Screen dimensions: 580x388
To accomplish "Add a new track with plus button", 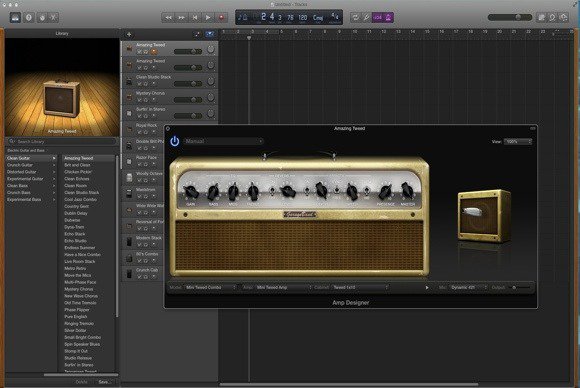I will (x=129, y=34).
